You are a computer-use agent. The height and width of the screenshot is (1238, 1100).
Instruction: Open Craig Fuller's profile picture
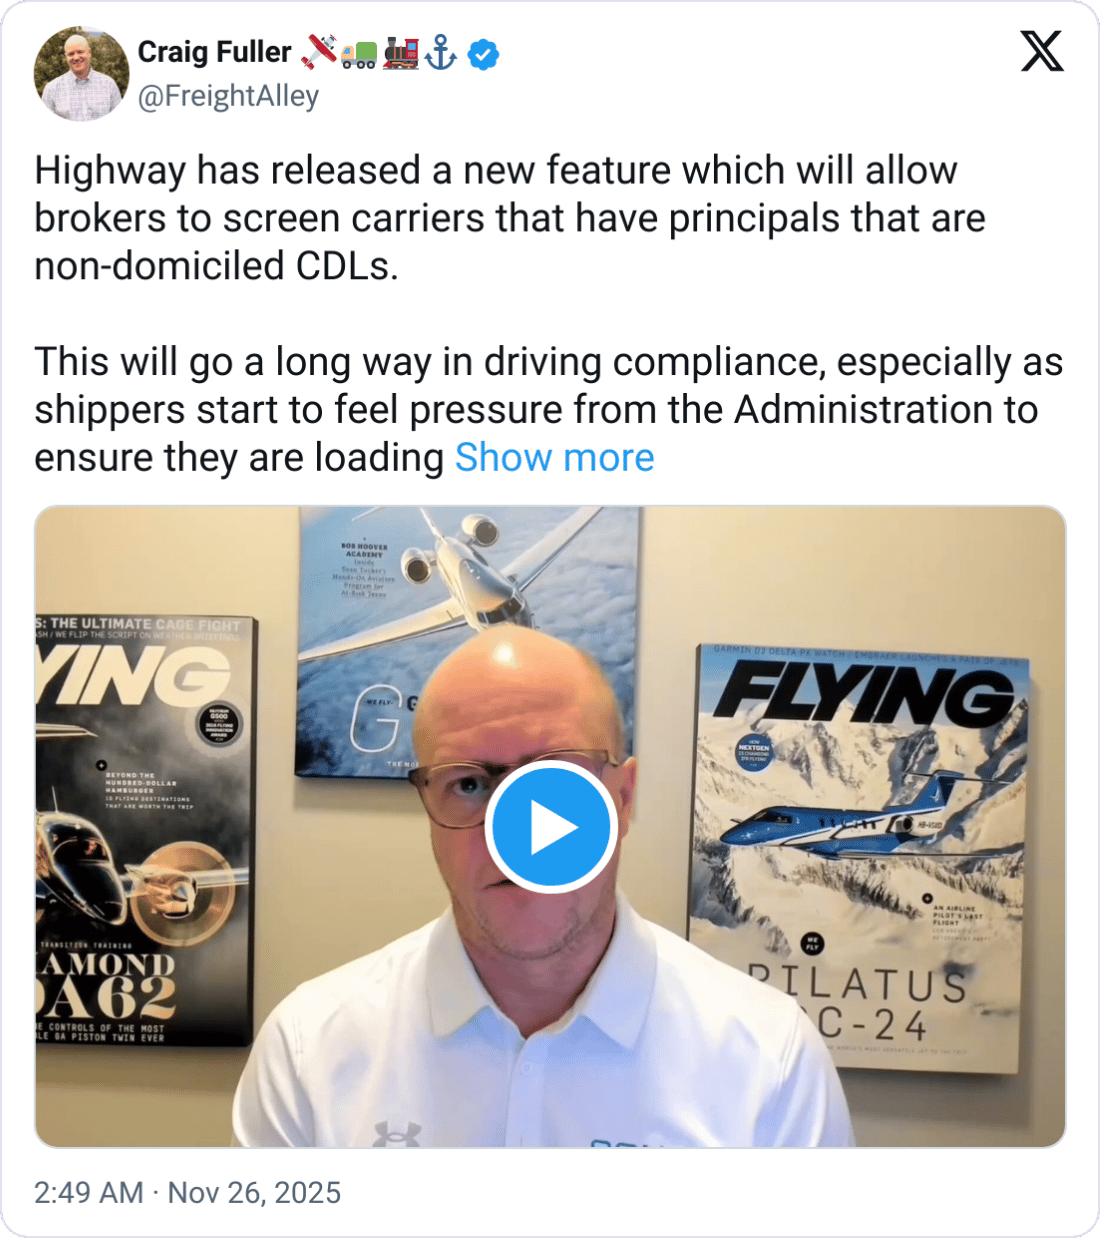tap(82, 74)
